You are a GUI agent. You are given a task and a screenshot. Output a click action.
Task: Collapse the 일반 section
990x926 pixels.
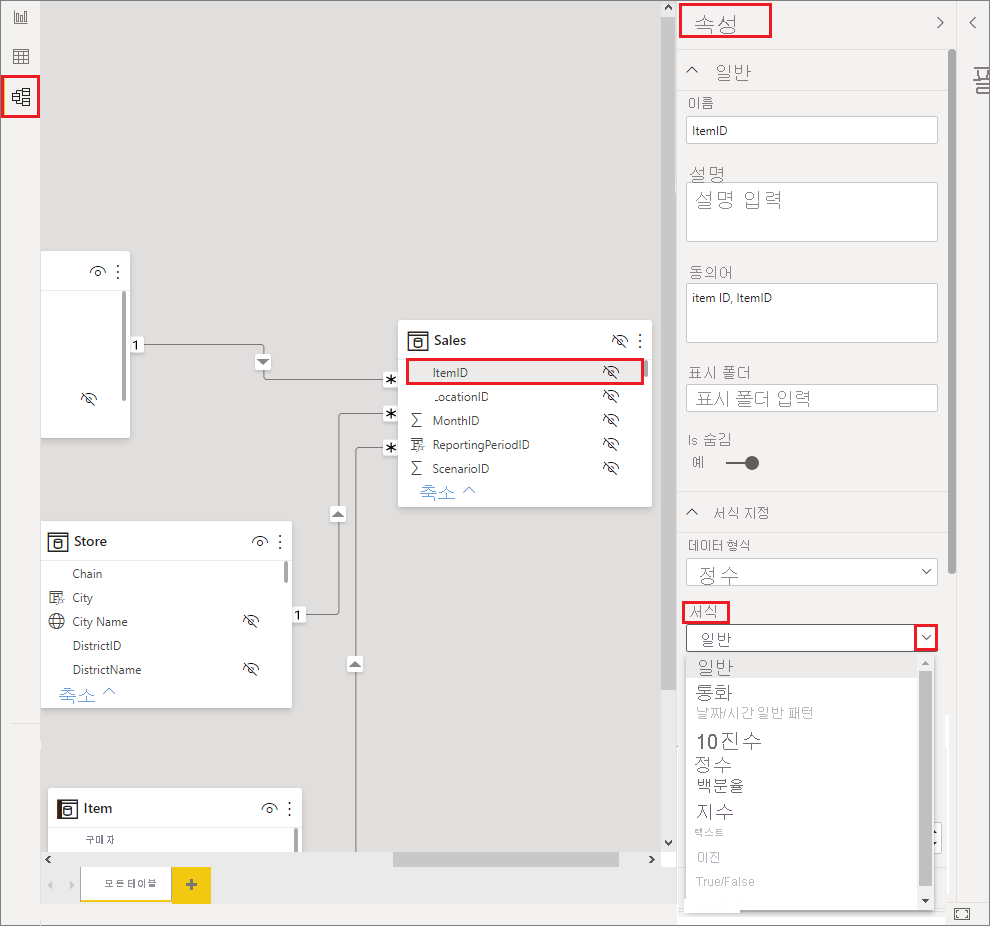click(693, 71)
